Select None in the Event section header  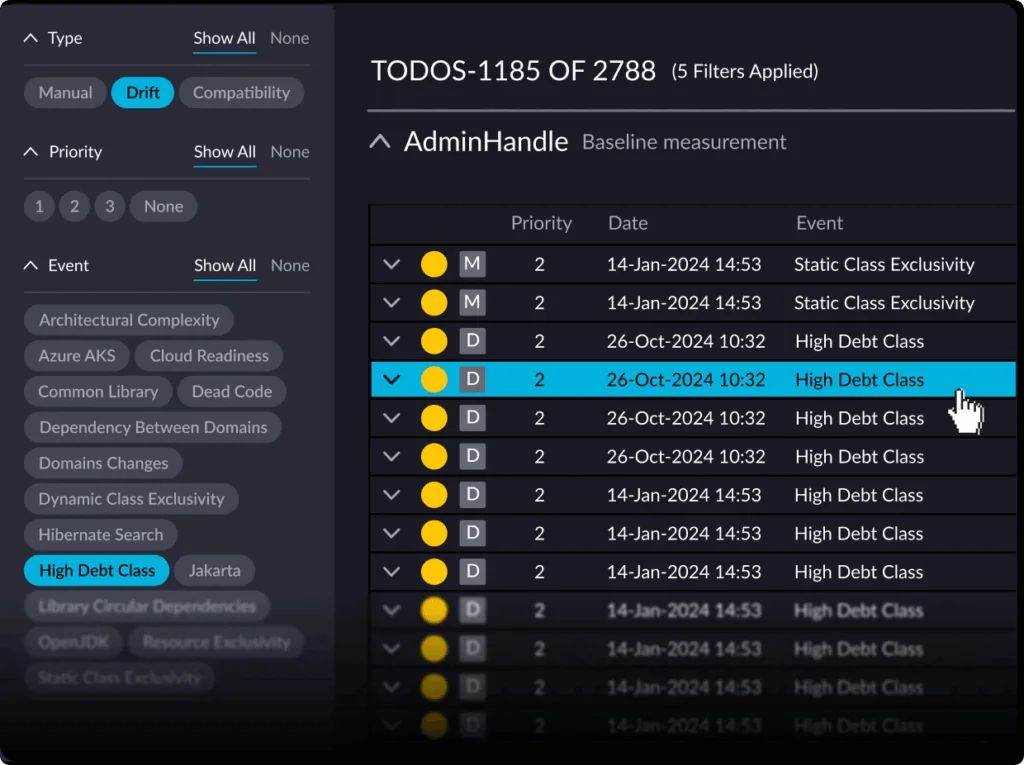click(289, 266)
